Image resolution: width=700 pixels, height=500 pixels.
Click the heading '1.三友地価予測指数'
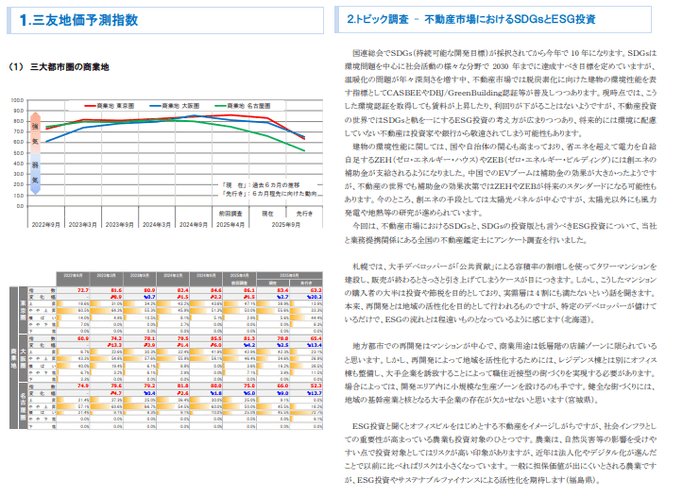[79, 20]
